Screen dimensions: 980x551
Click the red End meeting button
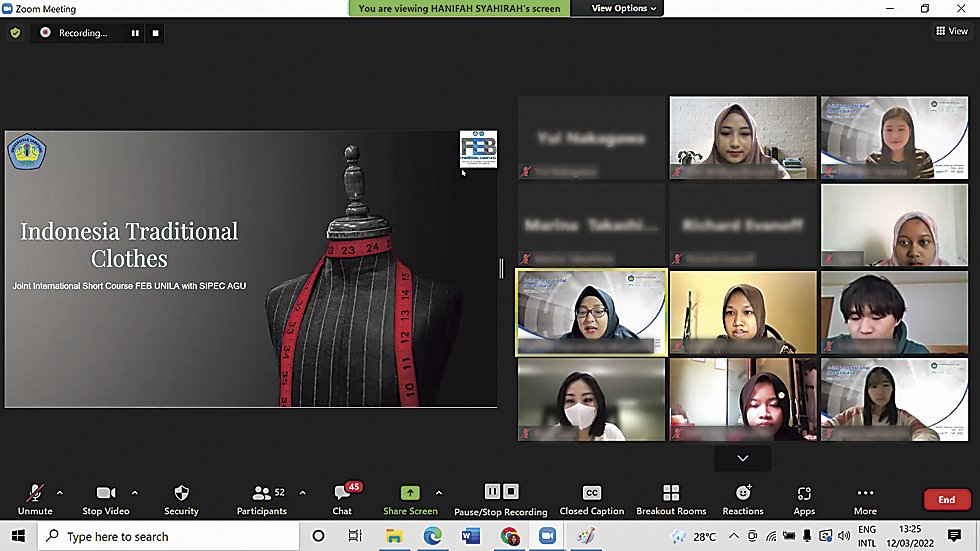pos(947,499)
